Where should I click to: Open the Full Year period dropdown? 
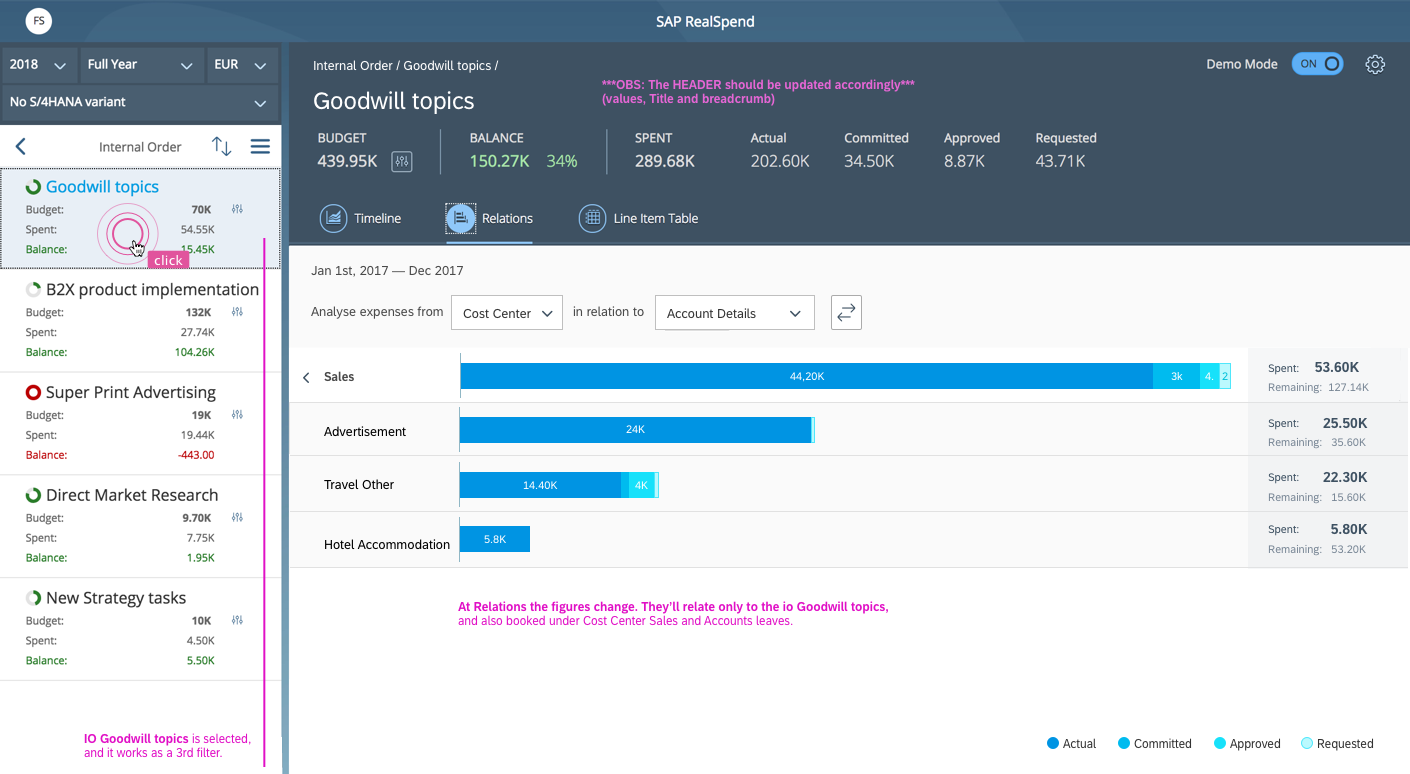coord(140,64)
